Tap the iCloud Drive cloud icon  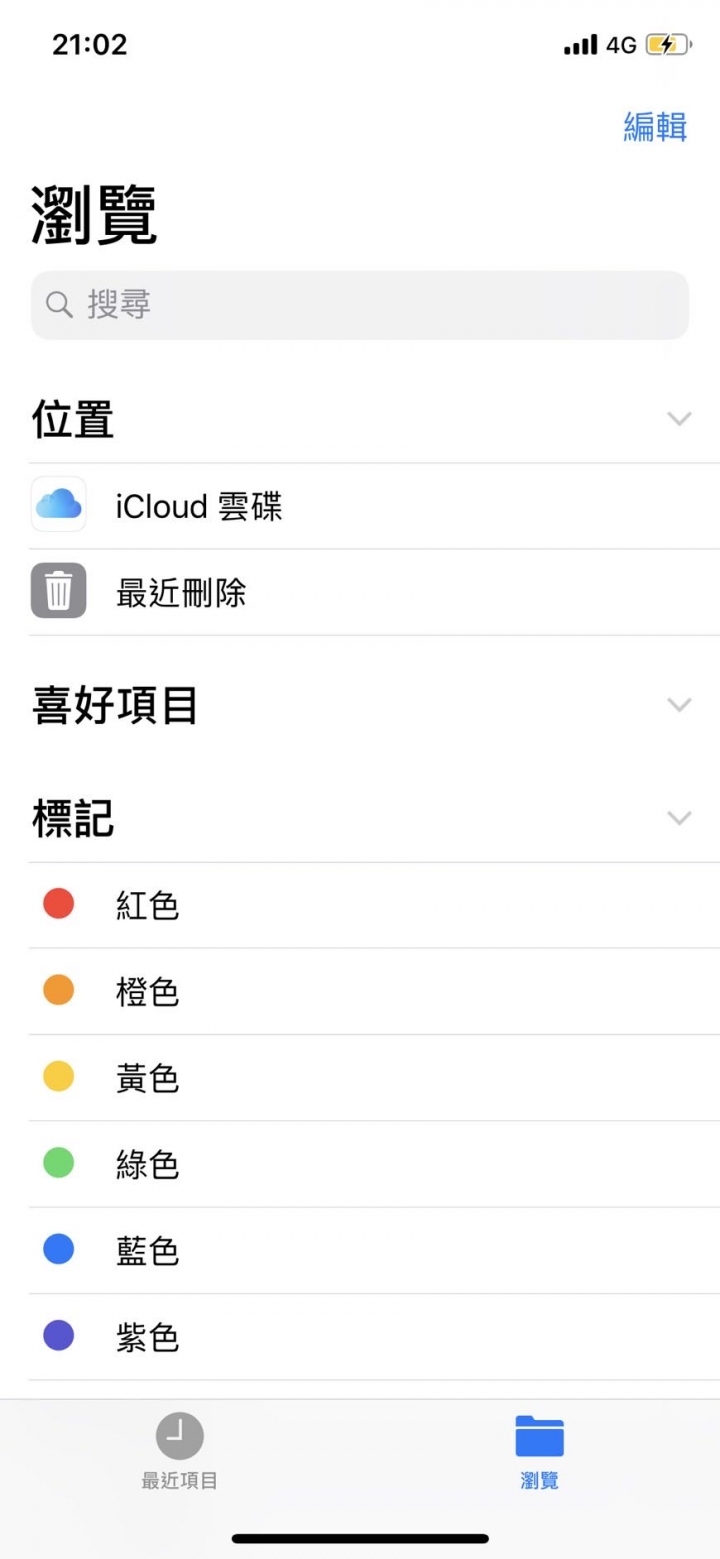[x=58, y=504]
